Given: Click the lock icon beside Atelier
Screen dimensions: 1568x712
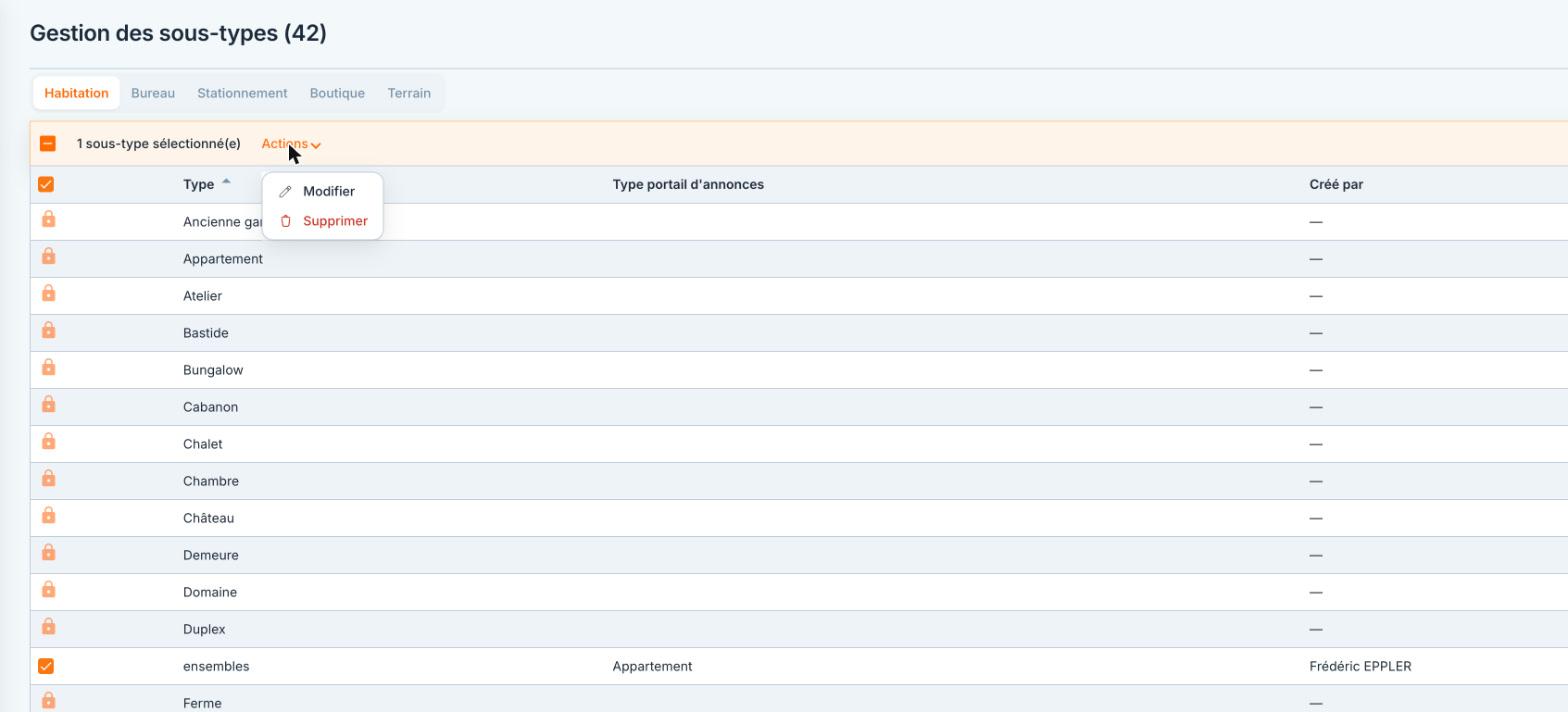Looking at the screenshot, I should pyautogui.click(x=48, y=294).
